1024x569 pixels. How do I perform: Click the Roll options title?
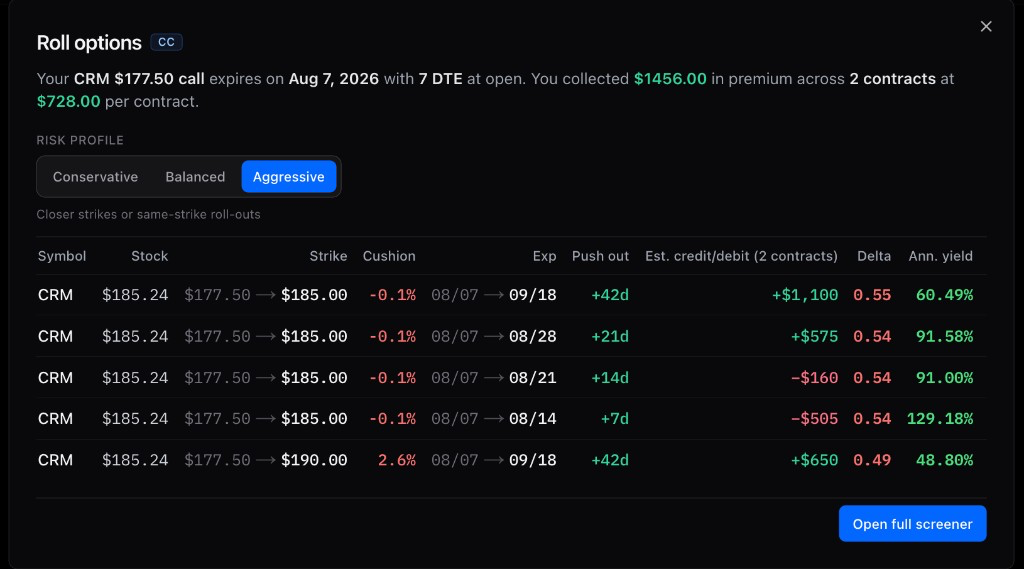coord(89,42)
